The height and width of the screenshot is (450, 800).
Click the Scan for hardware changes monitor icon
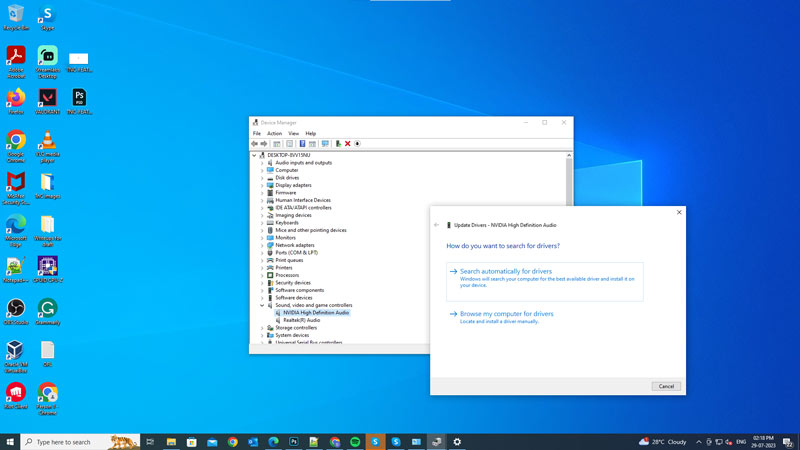click(x=325, y=144)
